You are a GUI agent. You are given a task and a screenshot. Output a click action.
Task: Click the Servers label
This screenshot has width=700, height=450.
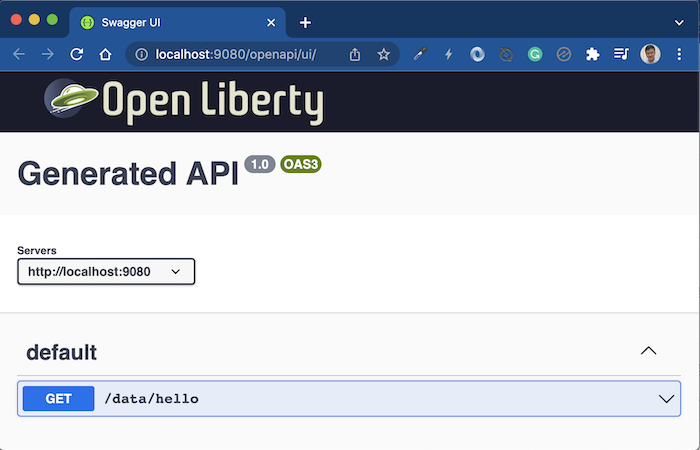tap(37, 250)
